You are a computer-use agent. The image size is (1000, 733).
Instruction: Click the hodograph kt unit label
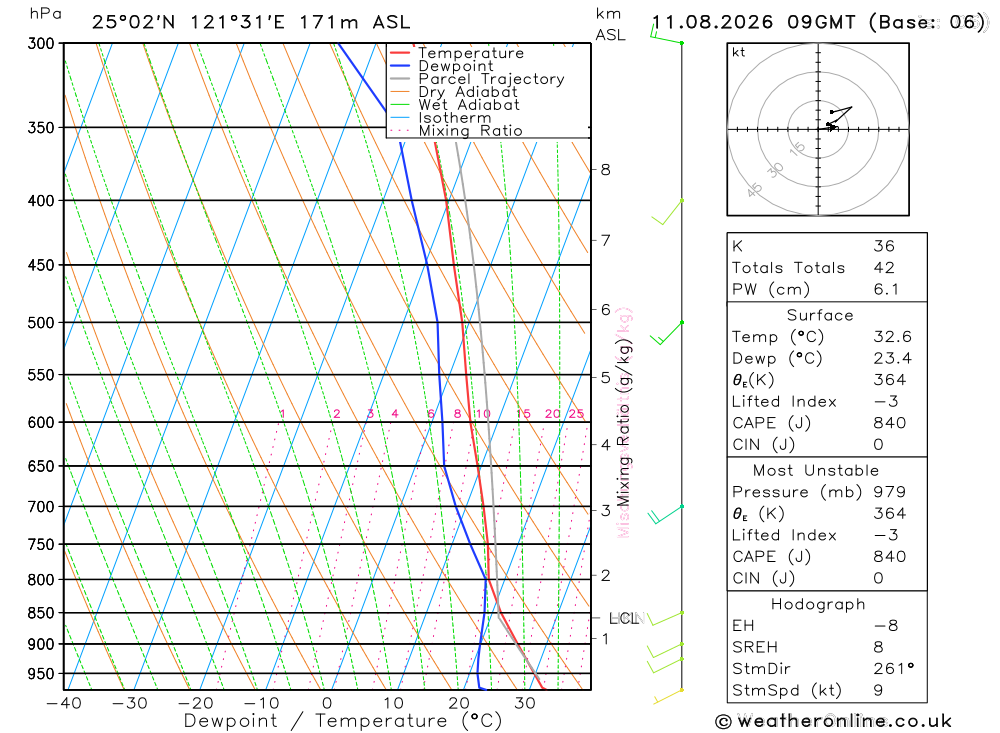[x=739, y=52]
